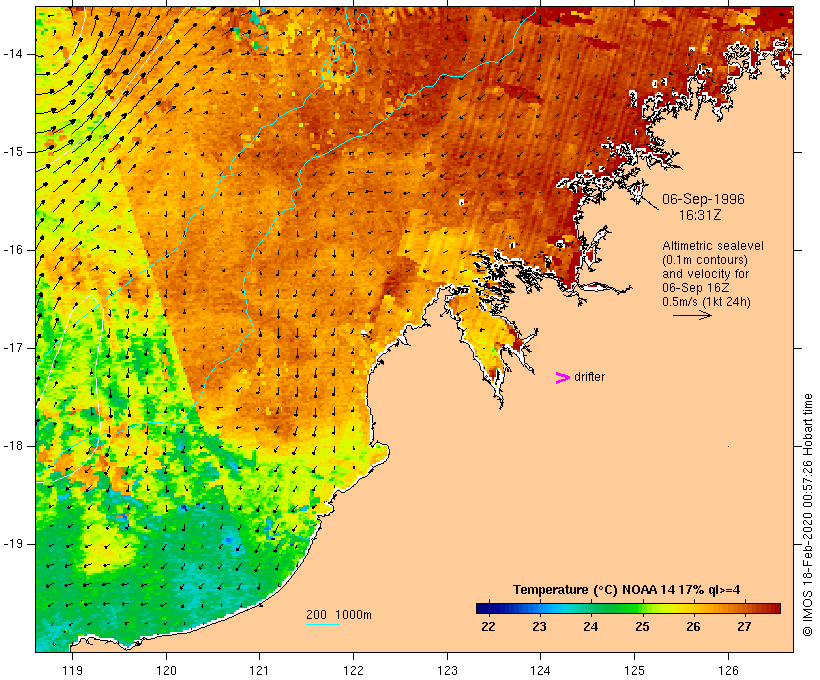
Task: Click the 'drifter' legend label
Action: click(x=589, y=377)
